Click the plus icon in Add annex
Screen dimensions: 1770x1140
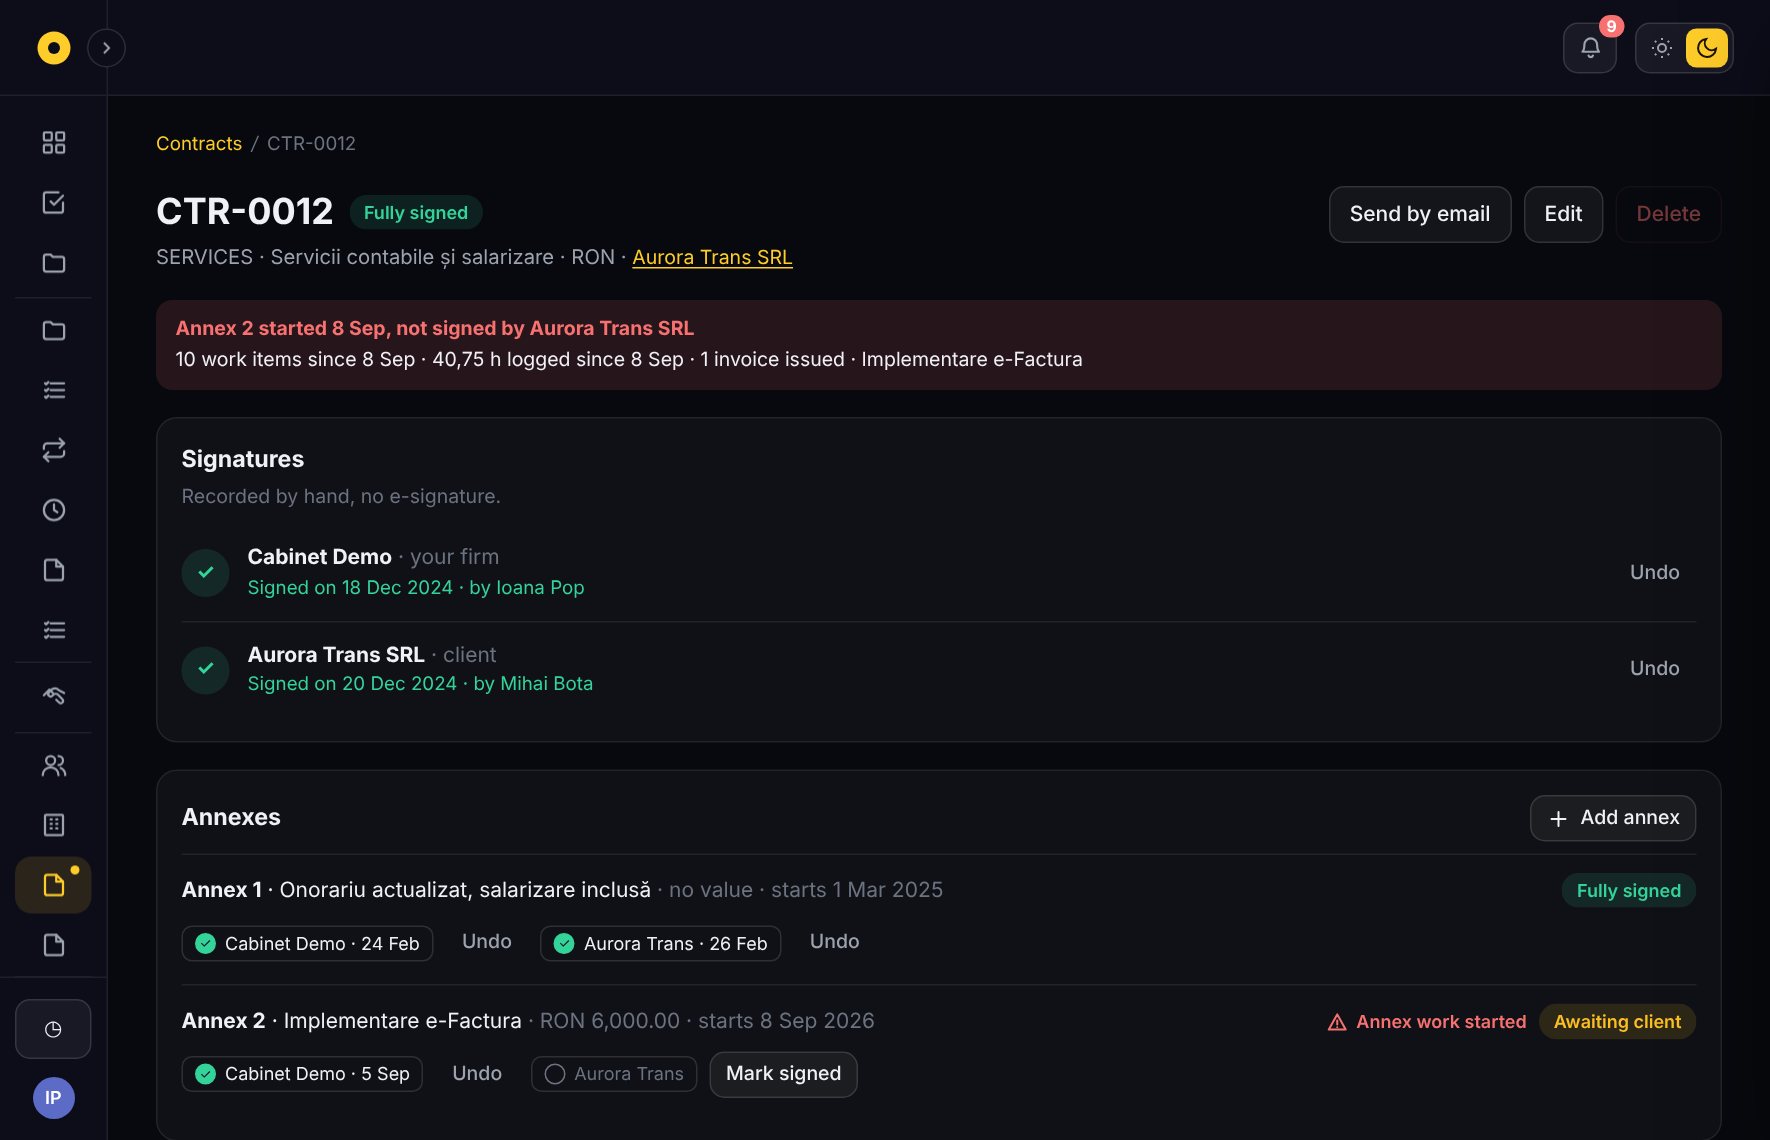pos(1558,819)
